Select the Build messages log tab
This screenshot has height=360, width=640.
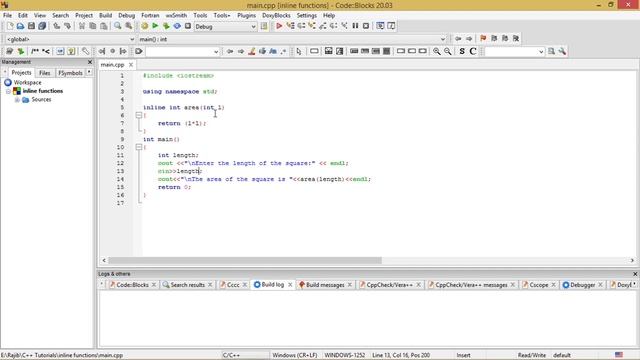(325, 285)
